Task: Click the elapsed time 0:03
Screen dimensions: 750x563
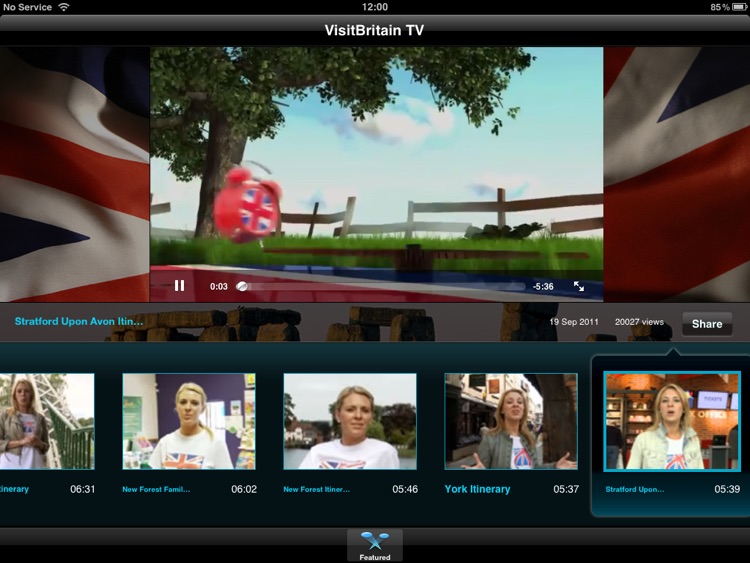Action: coord(219,287)
